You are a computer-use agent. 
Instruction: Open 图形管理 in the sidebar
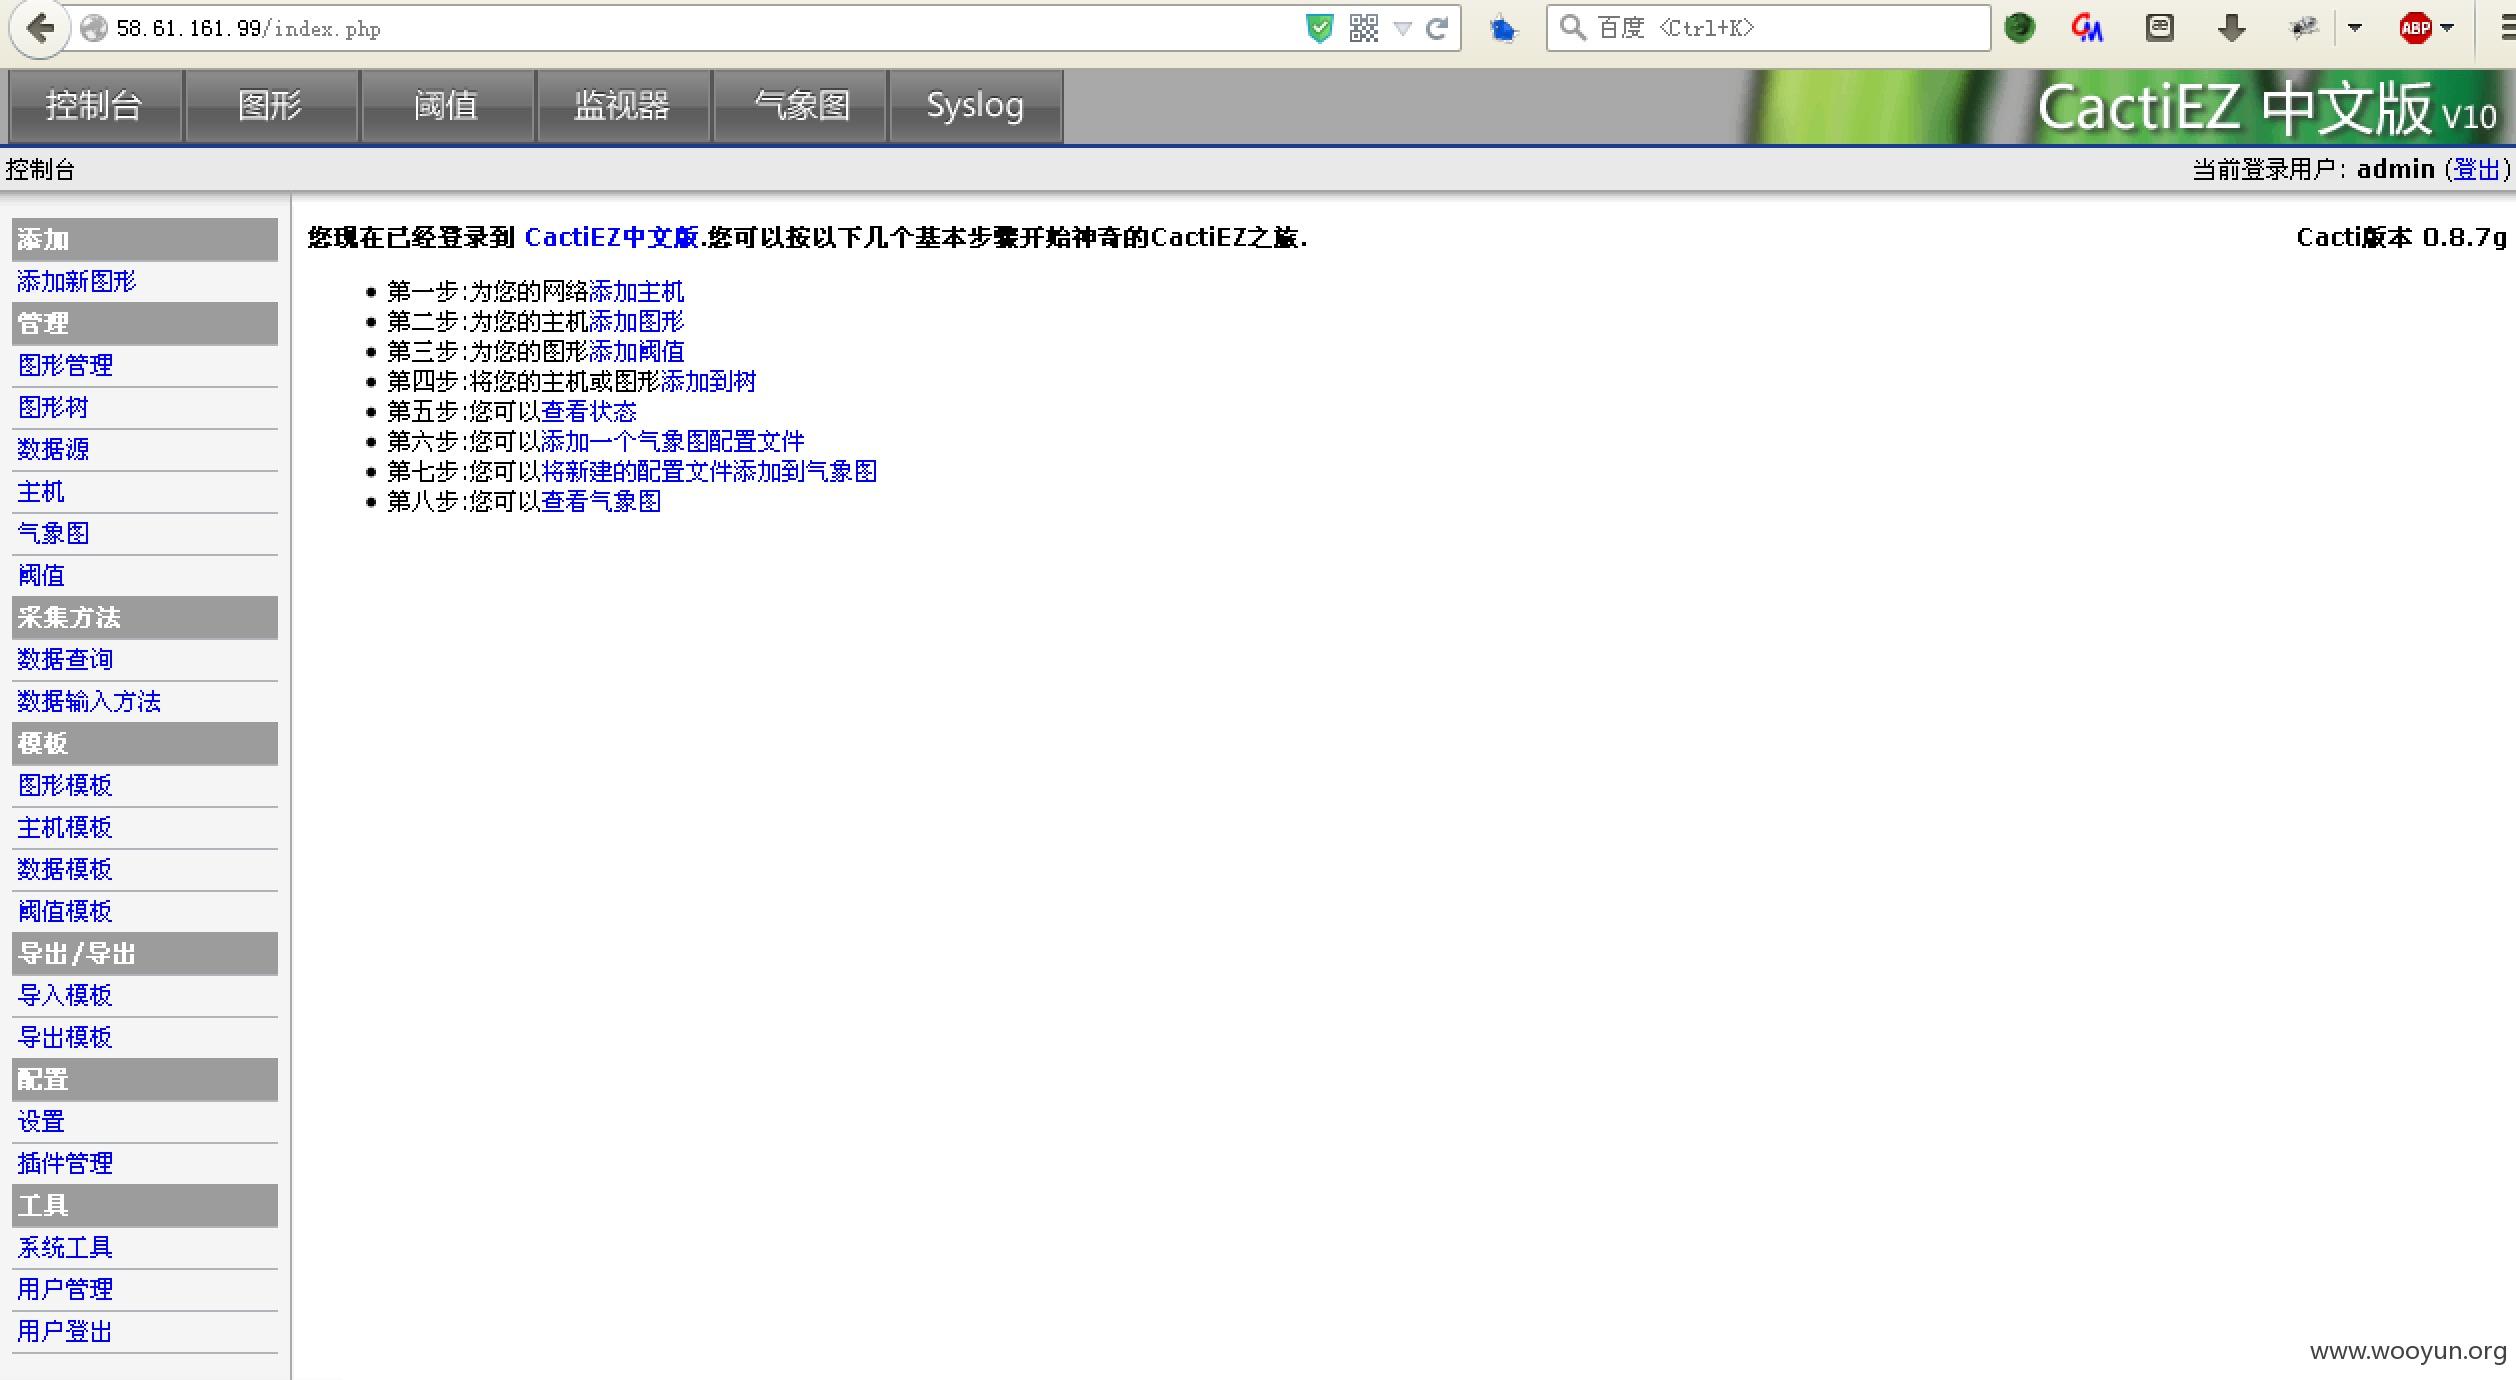click(65, 365)
